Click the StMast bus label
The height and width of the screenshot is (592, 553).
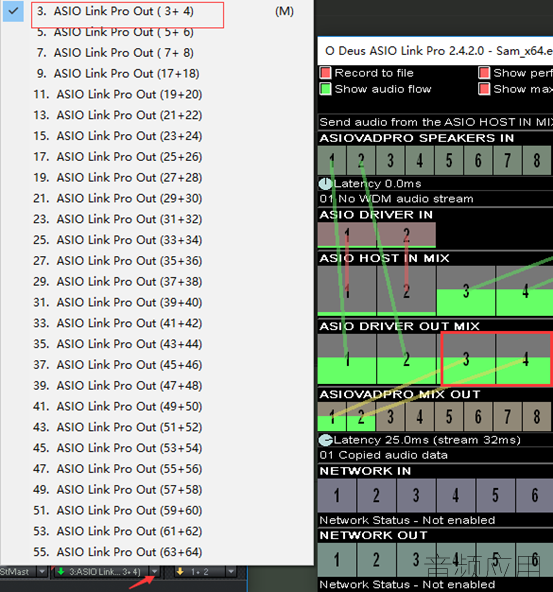[15, 572]
